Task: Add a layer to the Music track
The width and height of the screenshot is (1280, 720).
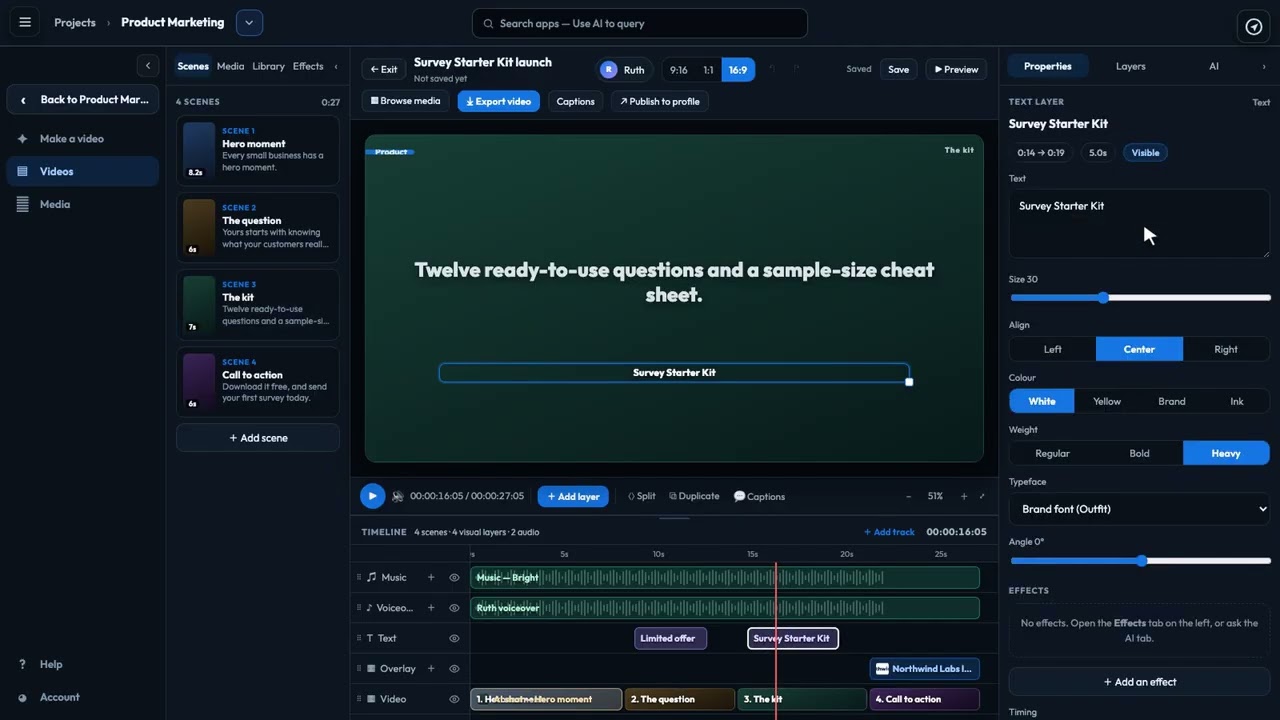Action: (431, 577)
